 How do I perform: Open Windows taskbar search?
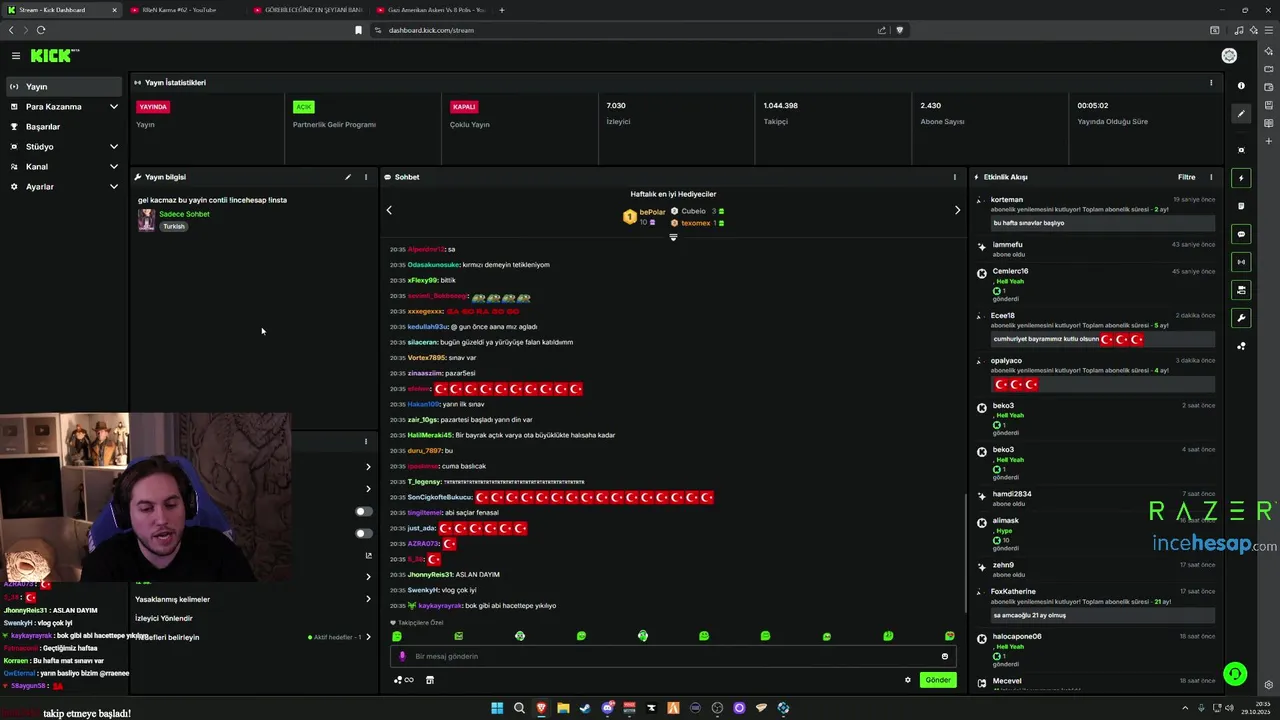pos(519,708)
